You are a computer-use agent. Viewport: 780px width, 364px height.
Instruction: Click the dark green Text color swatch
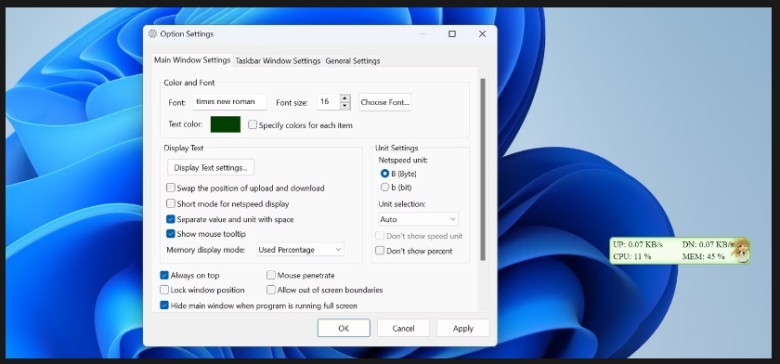225,124
